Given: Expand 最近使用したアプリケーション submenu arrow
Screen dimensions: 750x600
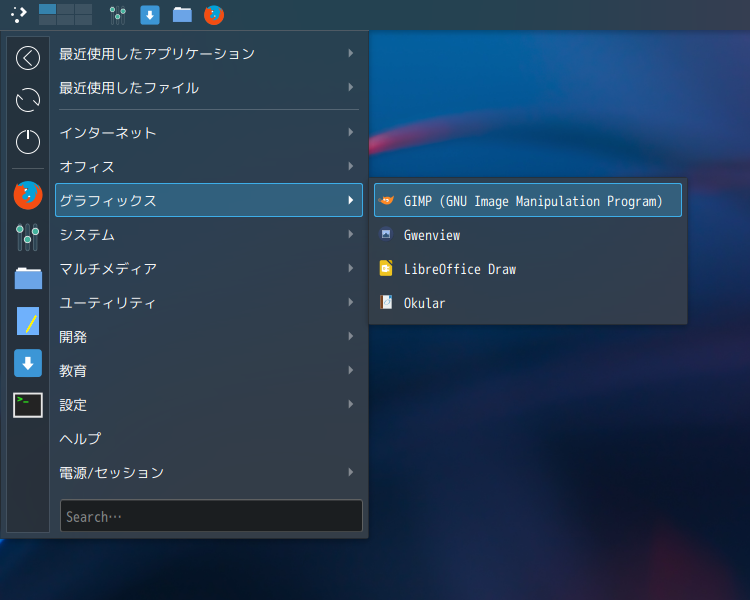Looking at the screenshot, I should 351,53.
